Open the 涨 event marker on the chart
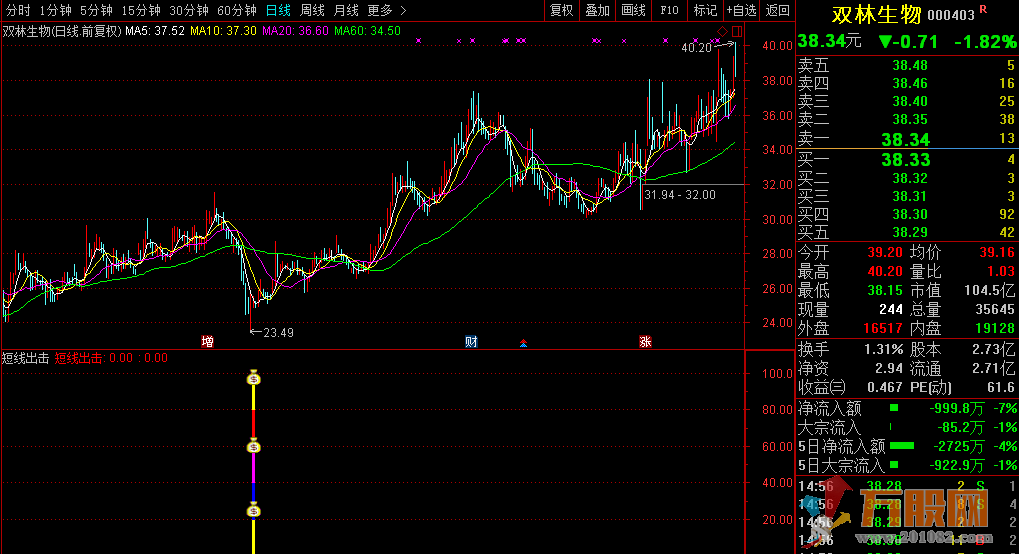The width and height of the screenshot is (1019, 554). click(645, 342)
